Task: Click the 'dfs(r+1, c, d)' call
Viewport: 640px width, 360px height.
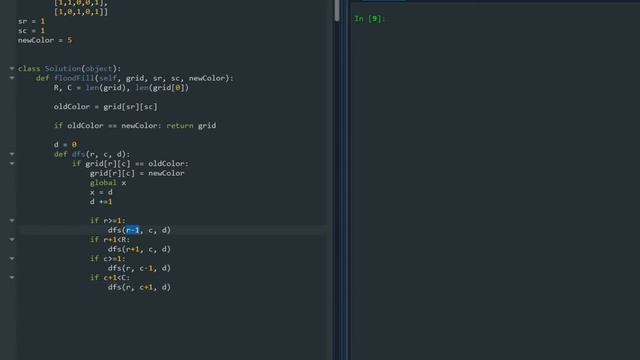Action: (x=139, y=249)
